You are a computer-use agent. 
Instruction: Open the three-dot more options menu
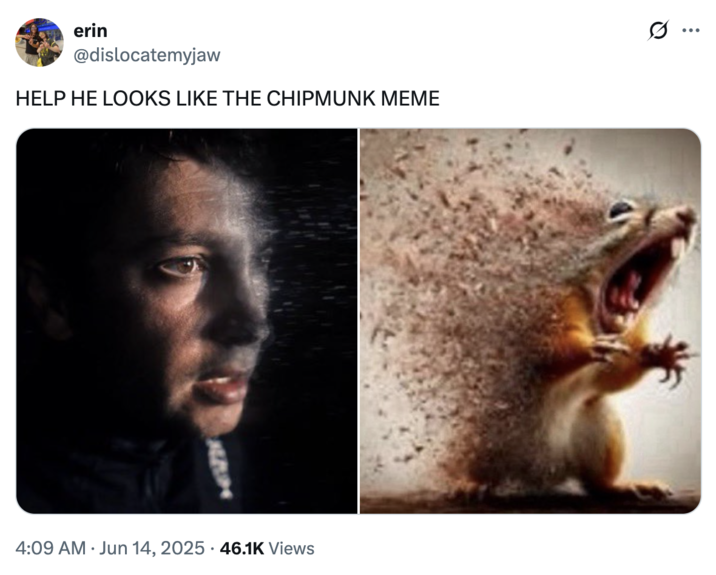tap(690, 30)
